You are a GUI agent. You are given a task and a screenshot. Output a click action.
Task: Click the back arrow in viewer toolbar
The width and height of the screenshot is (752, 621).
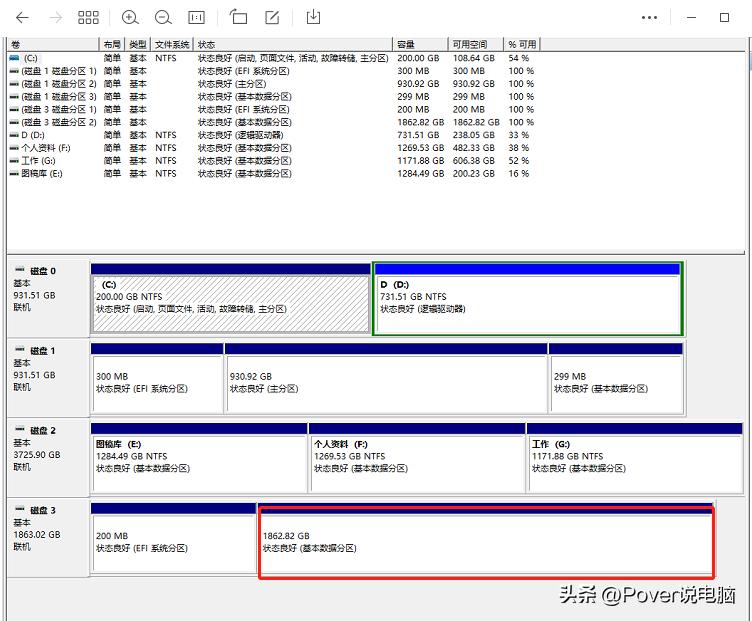pos(22,17)
